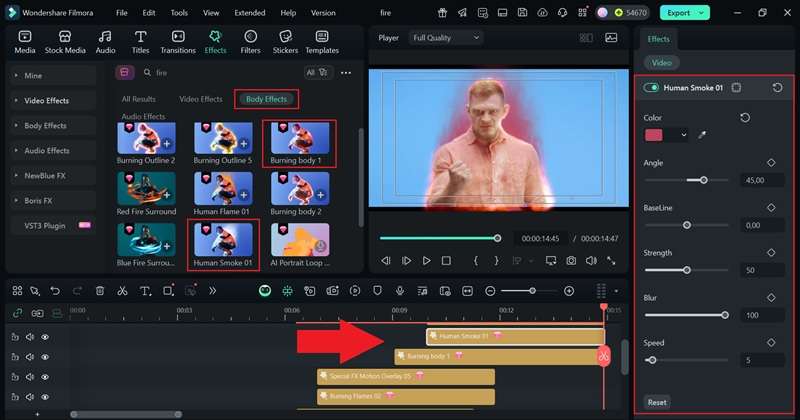The image size is (800, 420).
Task: Select the Human Smoke 01 timeline clip
Action: (515, 336)
